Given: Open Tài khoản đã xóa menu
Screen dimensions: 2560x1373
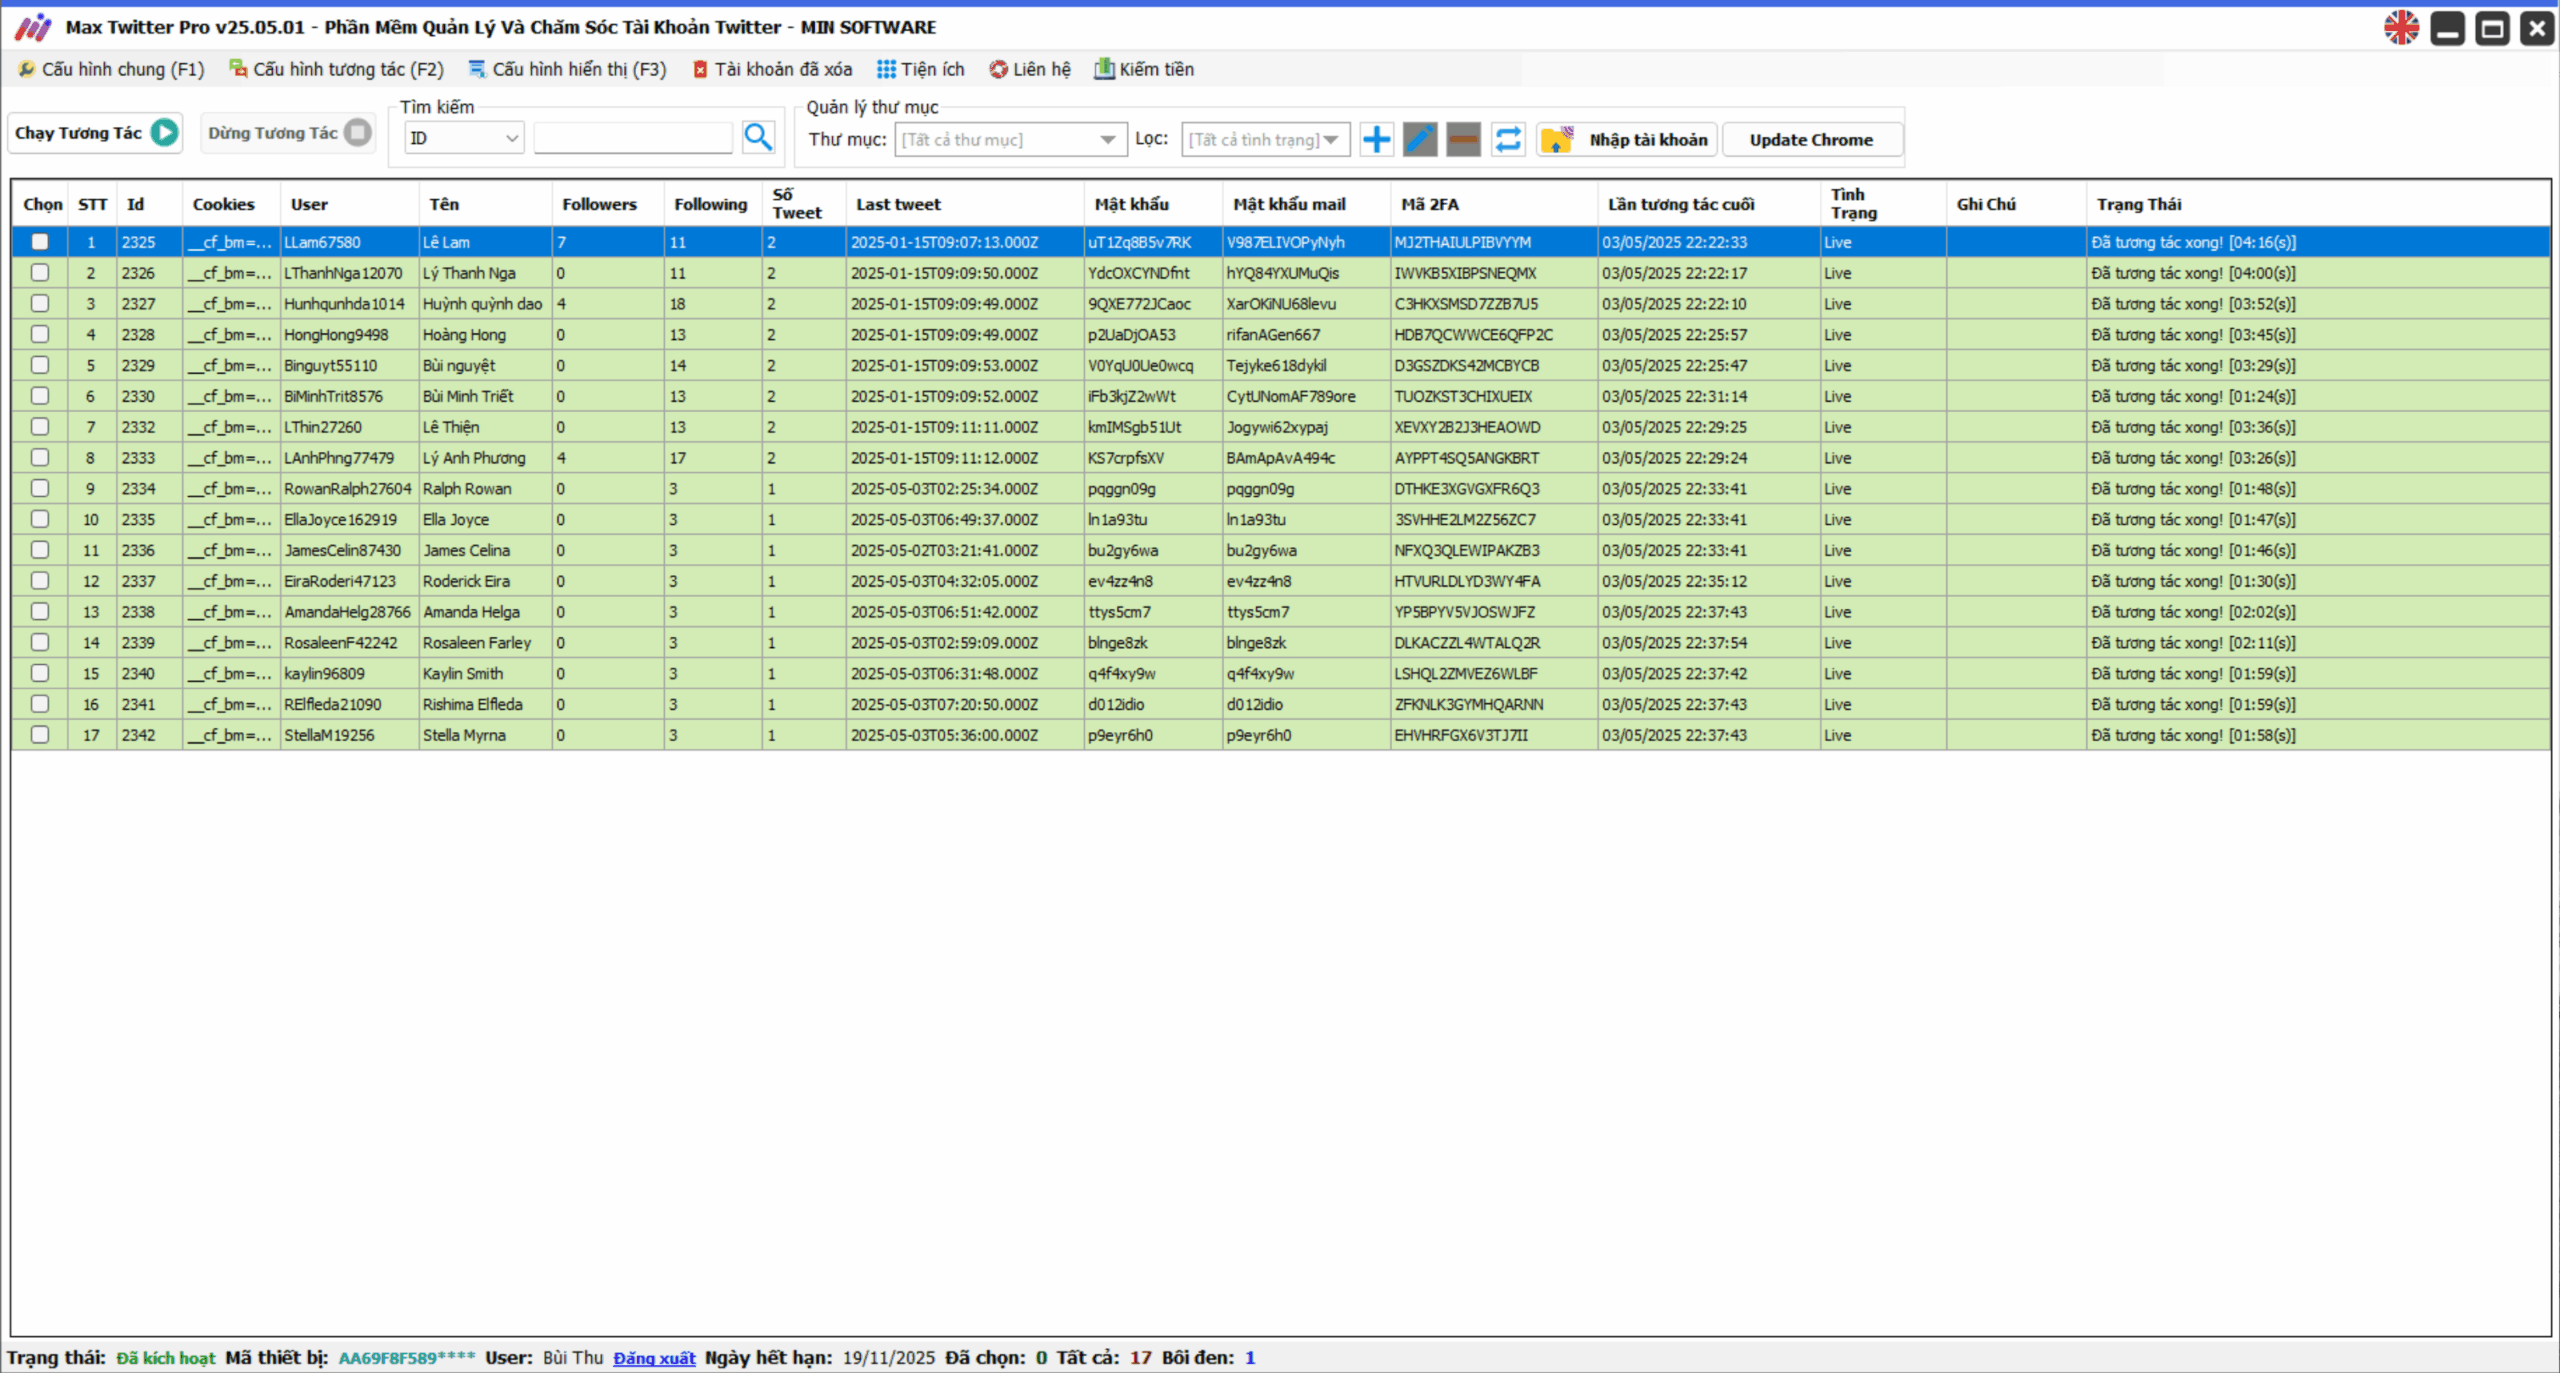Looking at the screenshot, I should [772, 69].
